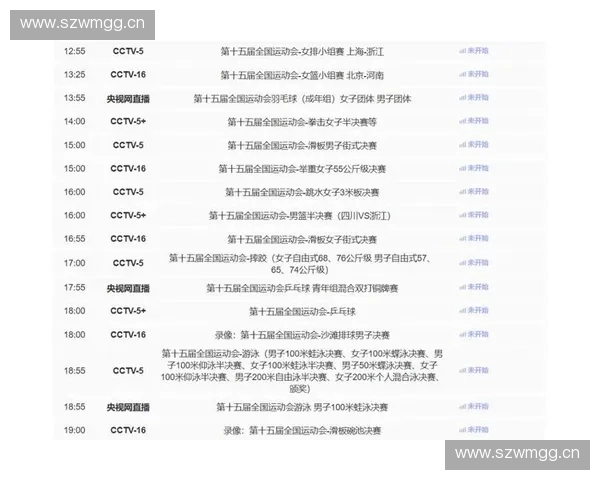Click 未开始 status for 13:55 羽毛球 row
Image resolution: width=600 pixels, height=480 pixels.
click(x=474, y=98)
